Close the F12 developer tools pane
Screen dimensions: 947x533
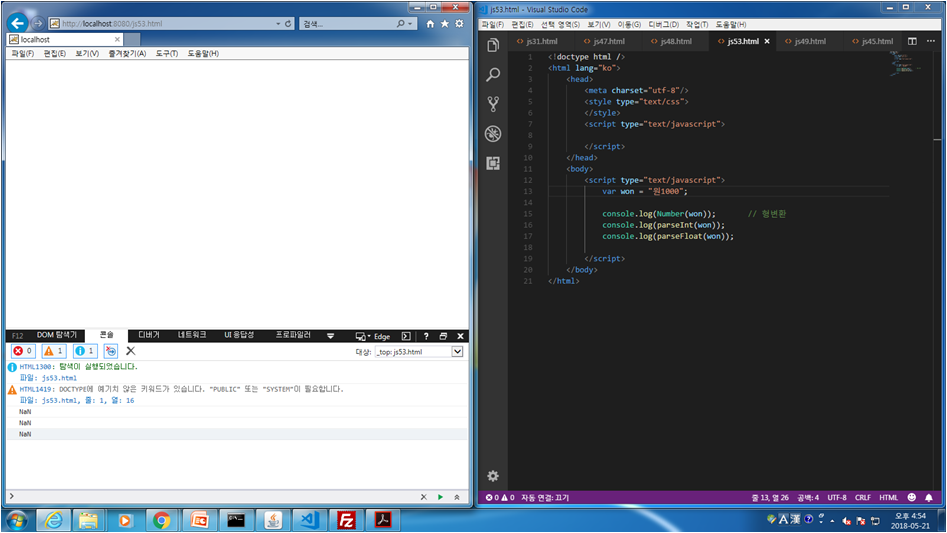click(x=460, y=336)
